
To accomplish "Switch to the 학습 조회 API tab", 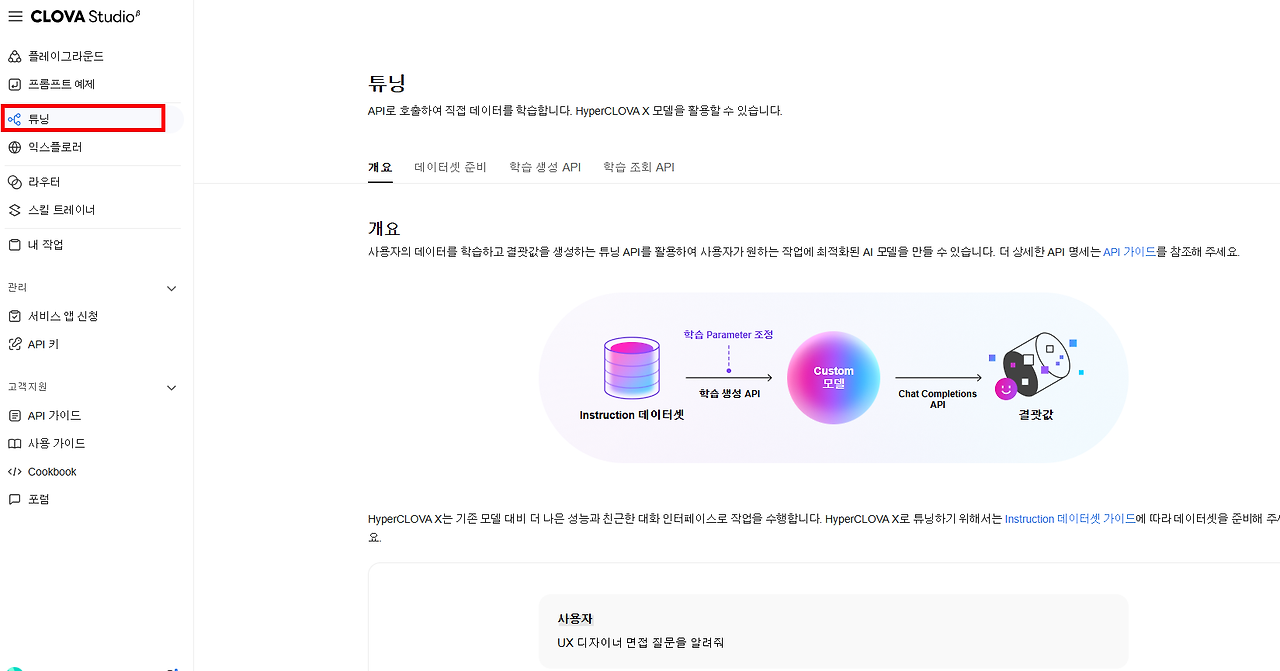I will (639, 167).
